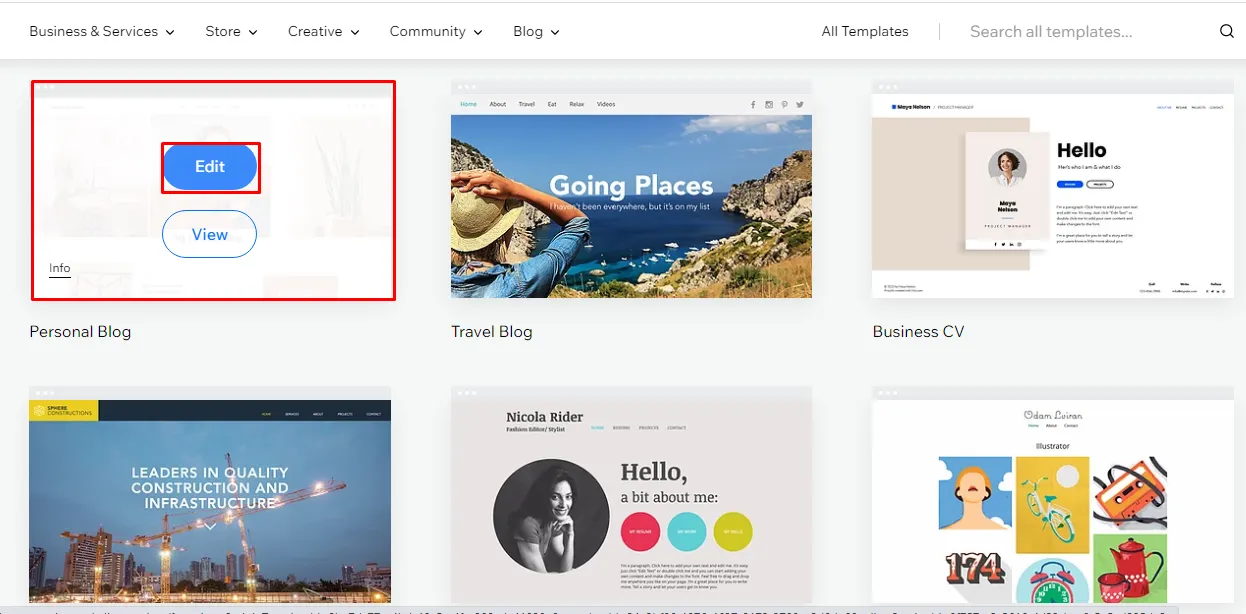Viewport: 1246px width, 614px height.
Task: Go to All Templates
Action: [865, 31]
